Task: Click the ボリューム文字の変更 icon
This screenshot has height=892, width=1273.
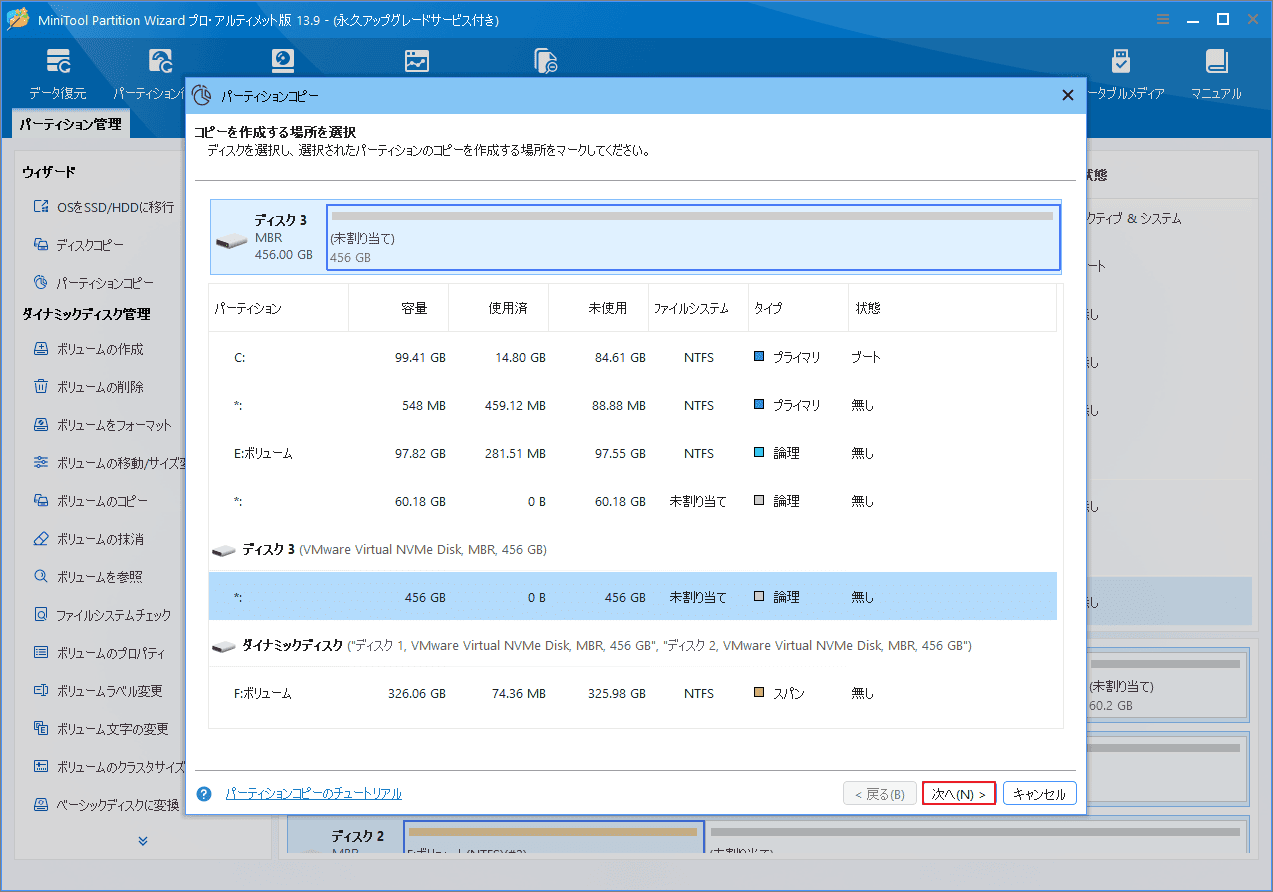Action: (41, 729)
